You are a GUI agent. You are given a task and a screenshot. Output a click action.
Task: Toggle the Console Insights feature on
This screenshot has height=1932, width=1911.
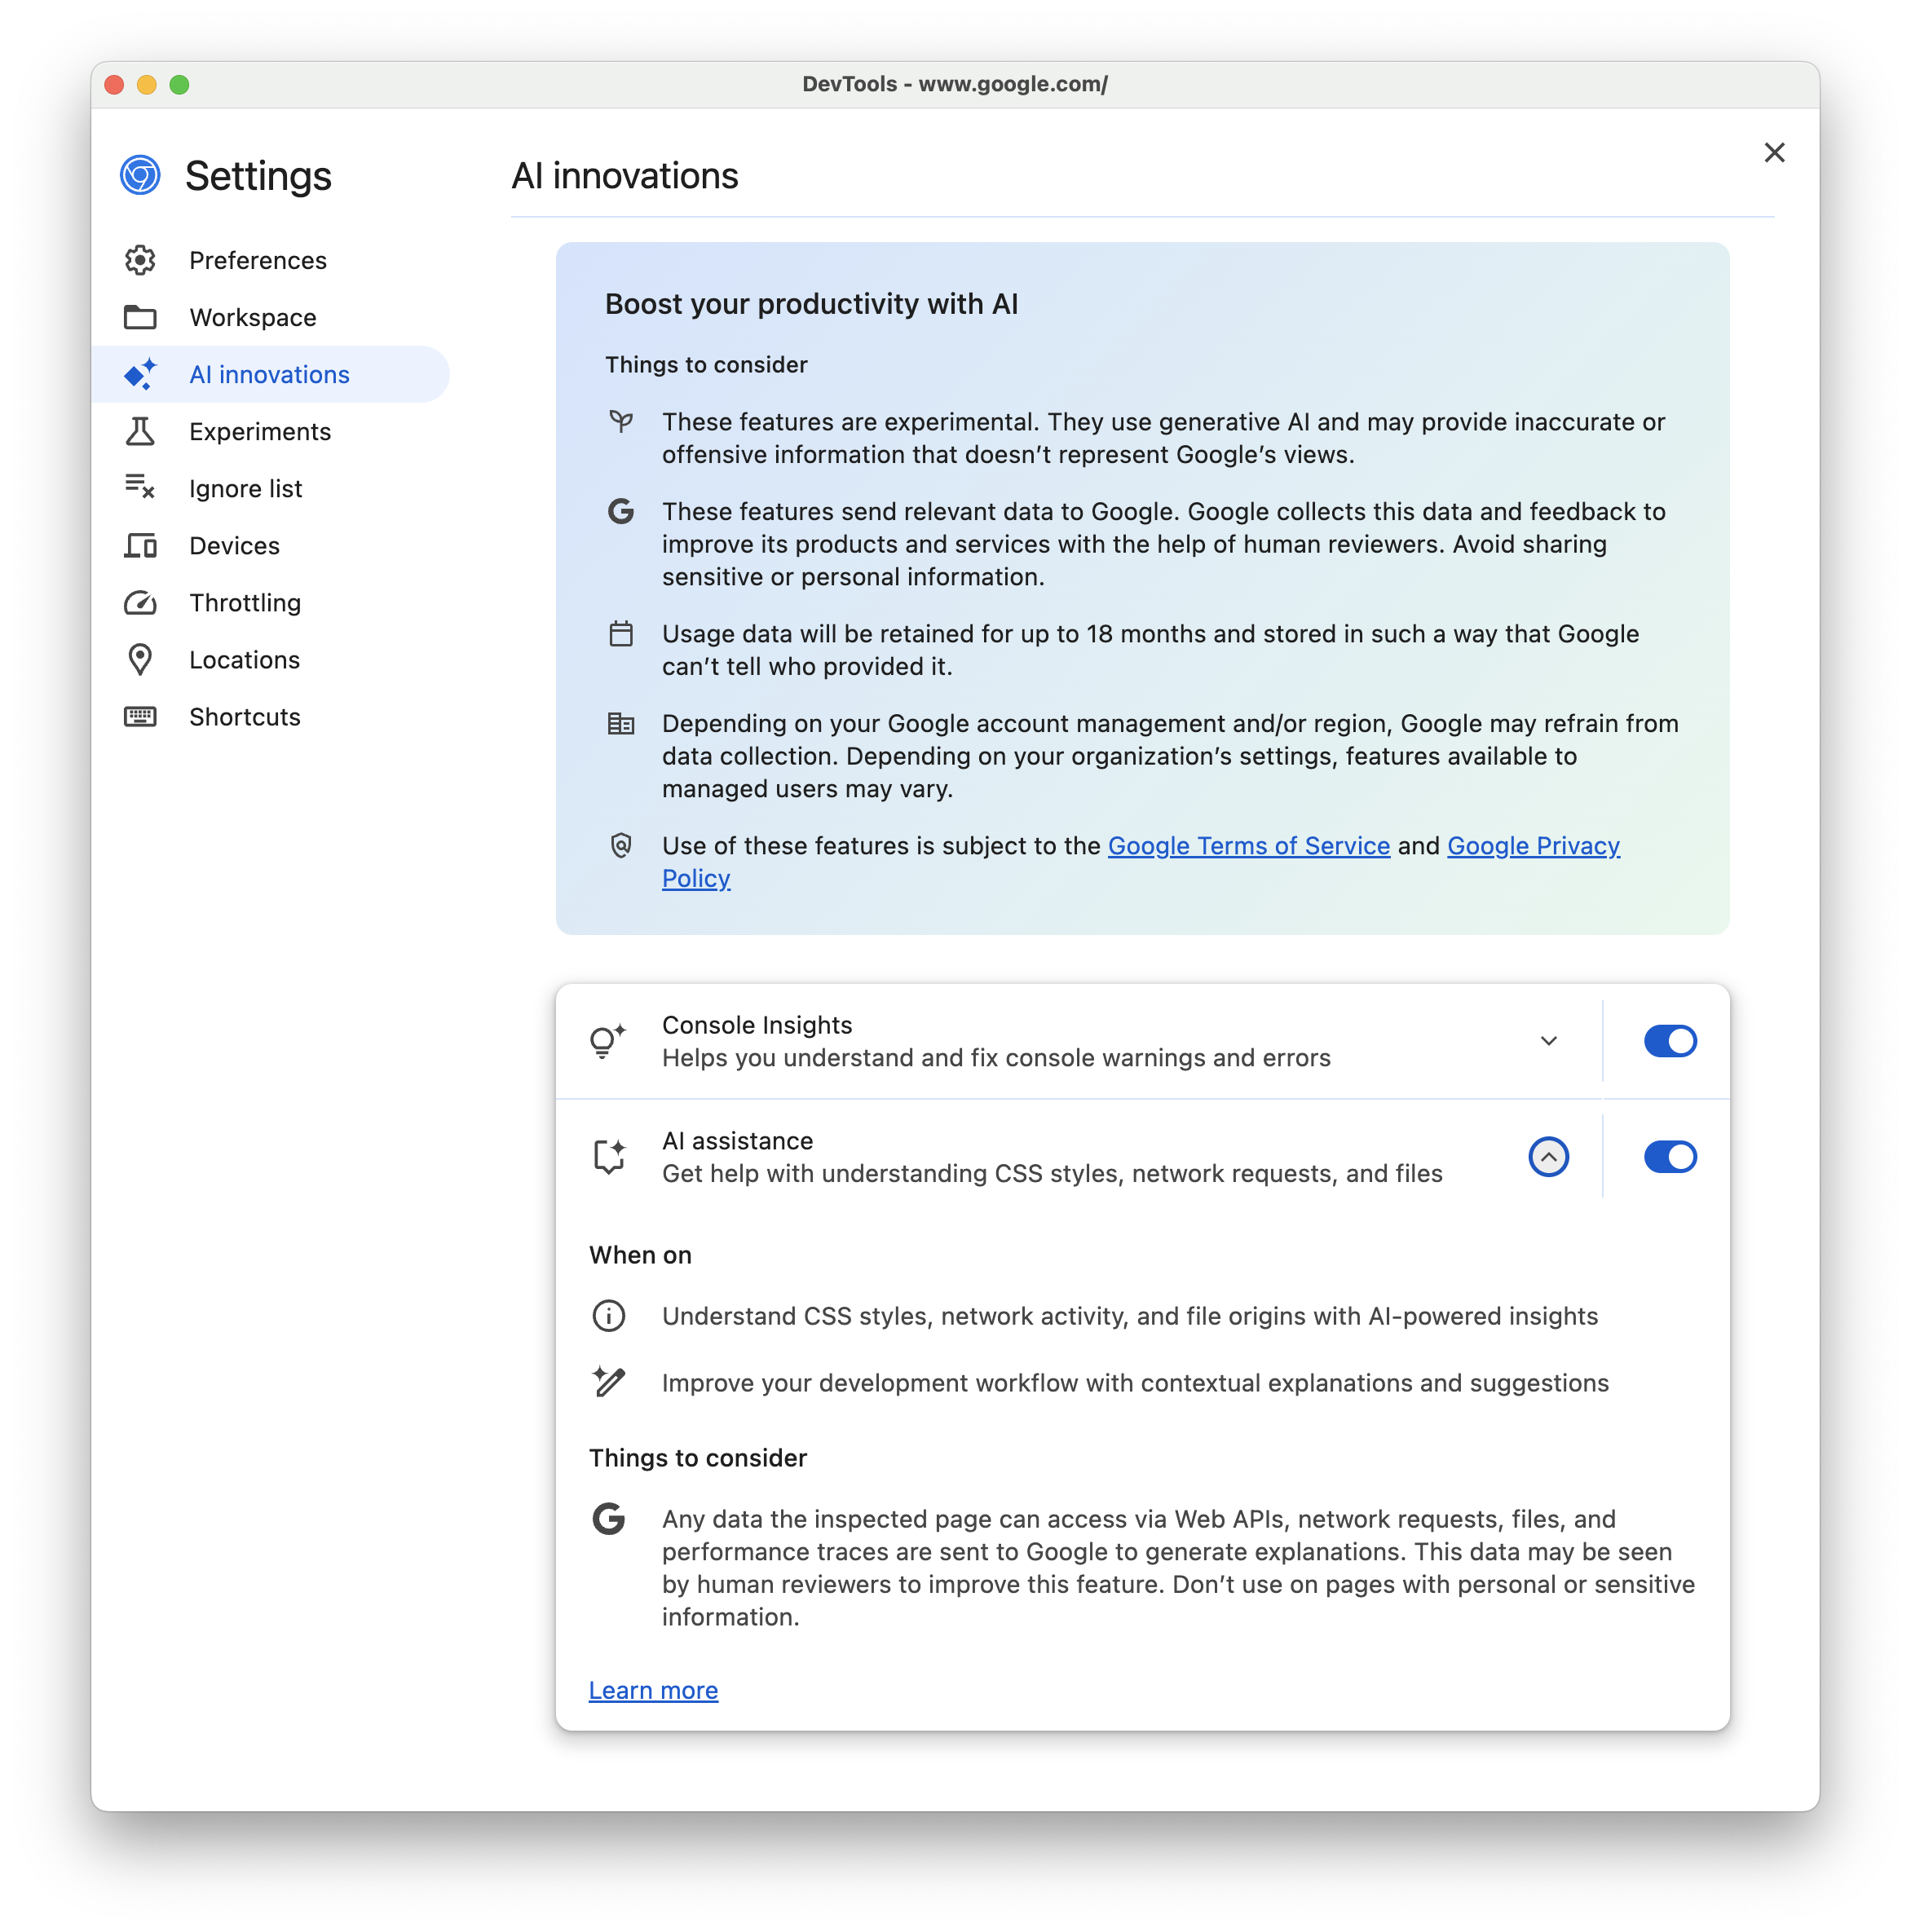point(1666,1041)
